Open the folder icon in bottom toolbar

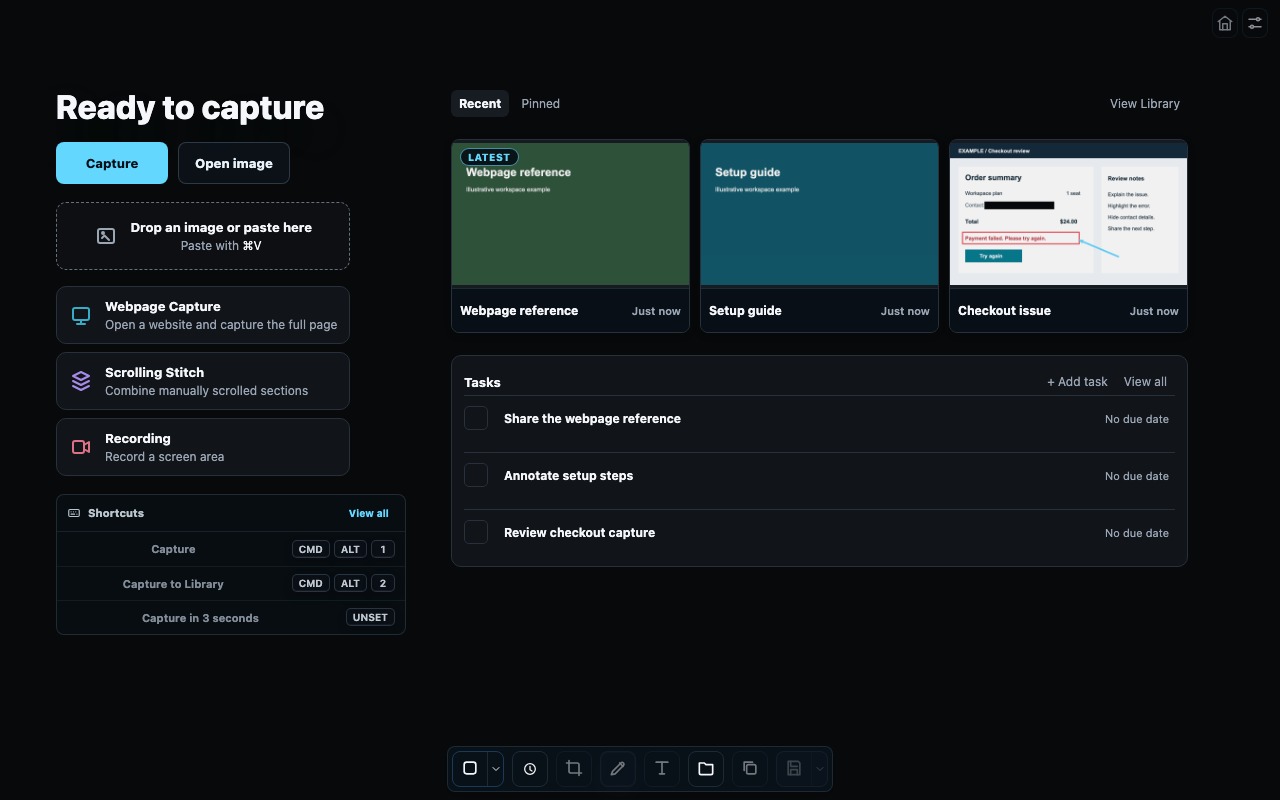706,768
